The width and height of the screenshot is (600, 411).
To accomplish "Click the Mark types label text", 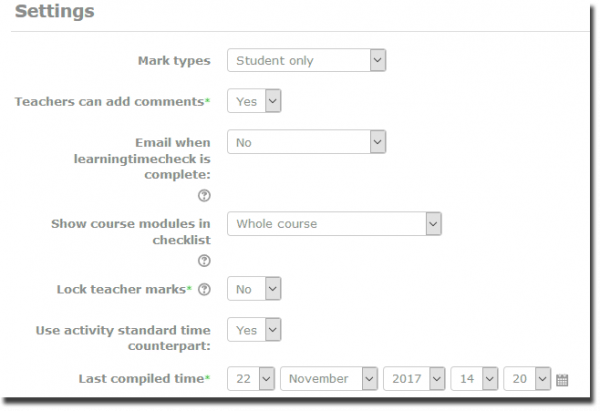I will click(x=173, y=61).
